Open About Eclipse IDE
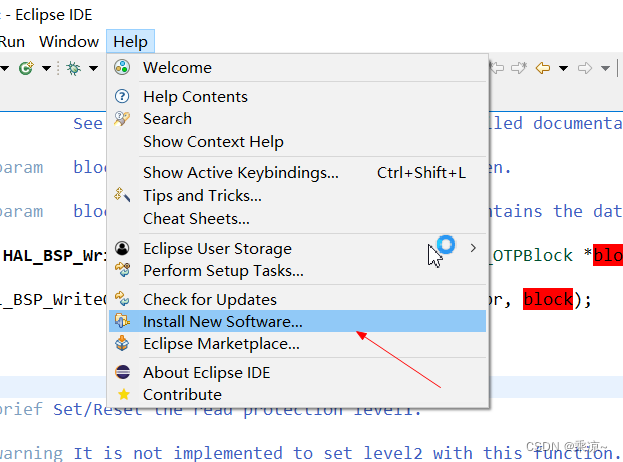Viewport: 623px width, 462px height. pyautogui.click(x=297, y=373)
